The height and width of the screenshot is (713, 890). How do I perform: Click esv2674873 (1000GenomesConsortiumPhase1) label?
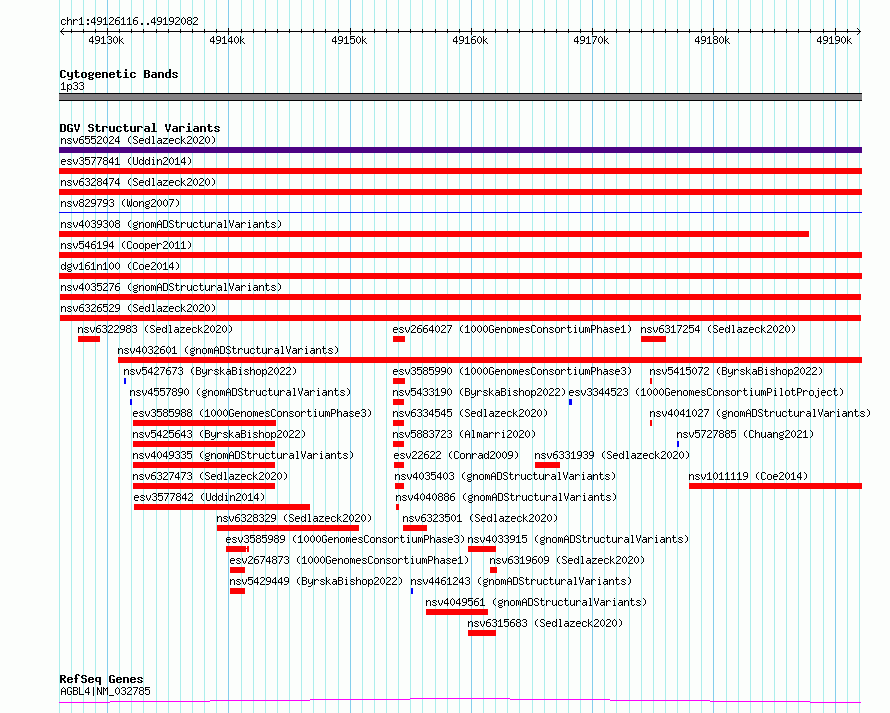coord(349,560)
